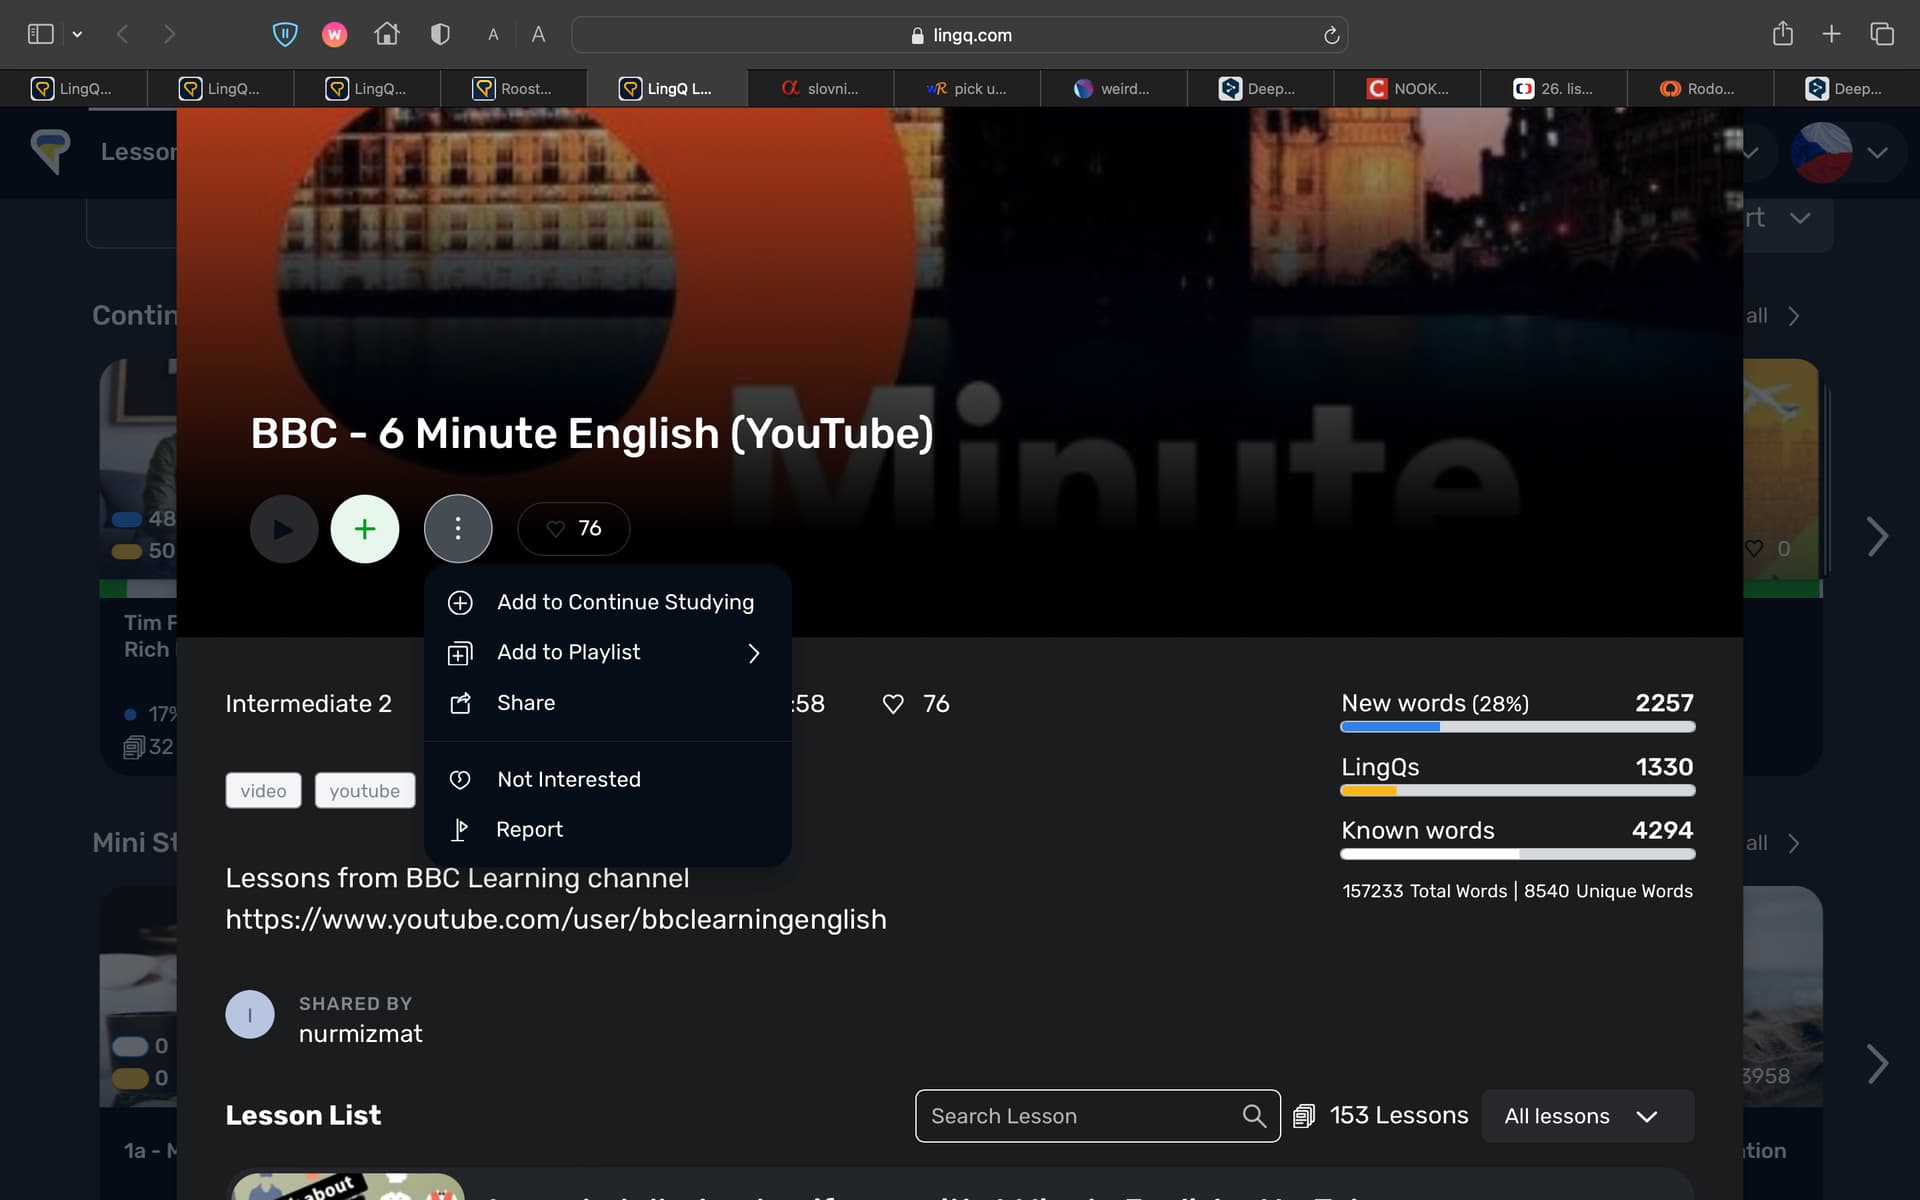Viewport: 1920px width, 1200px height.
Task: Click the blue shield extension icon
Action: click(x=285, y=35)
